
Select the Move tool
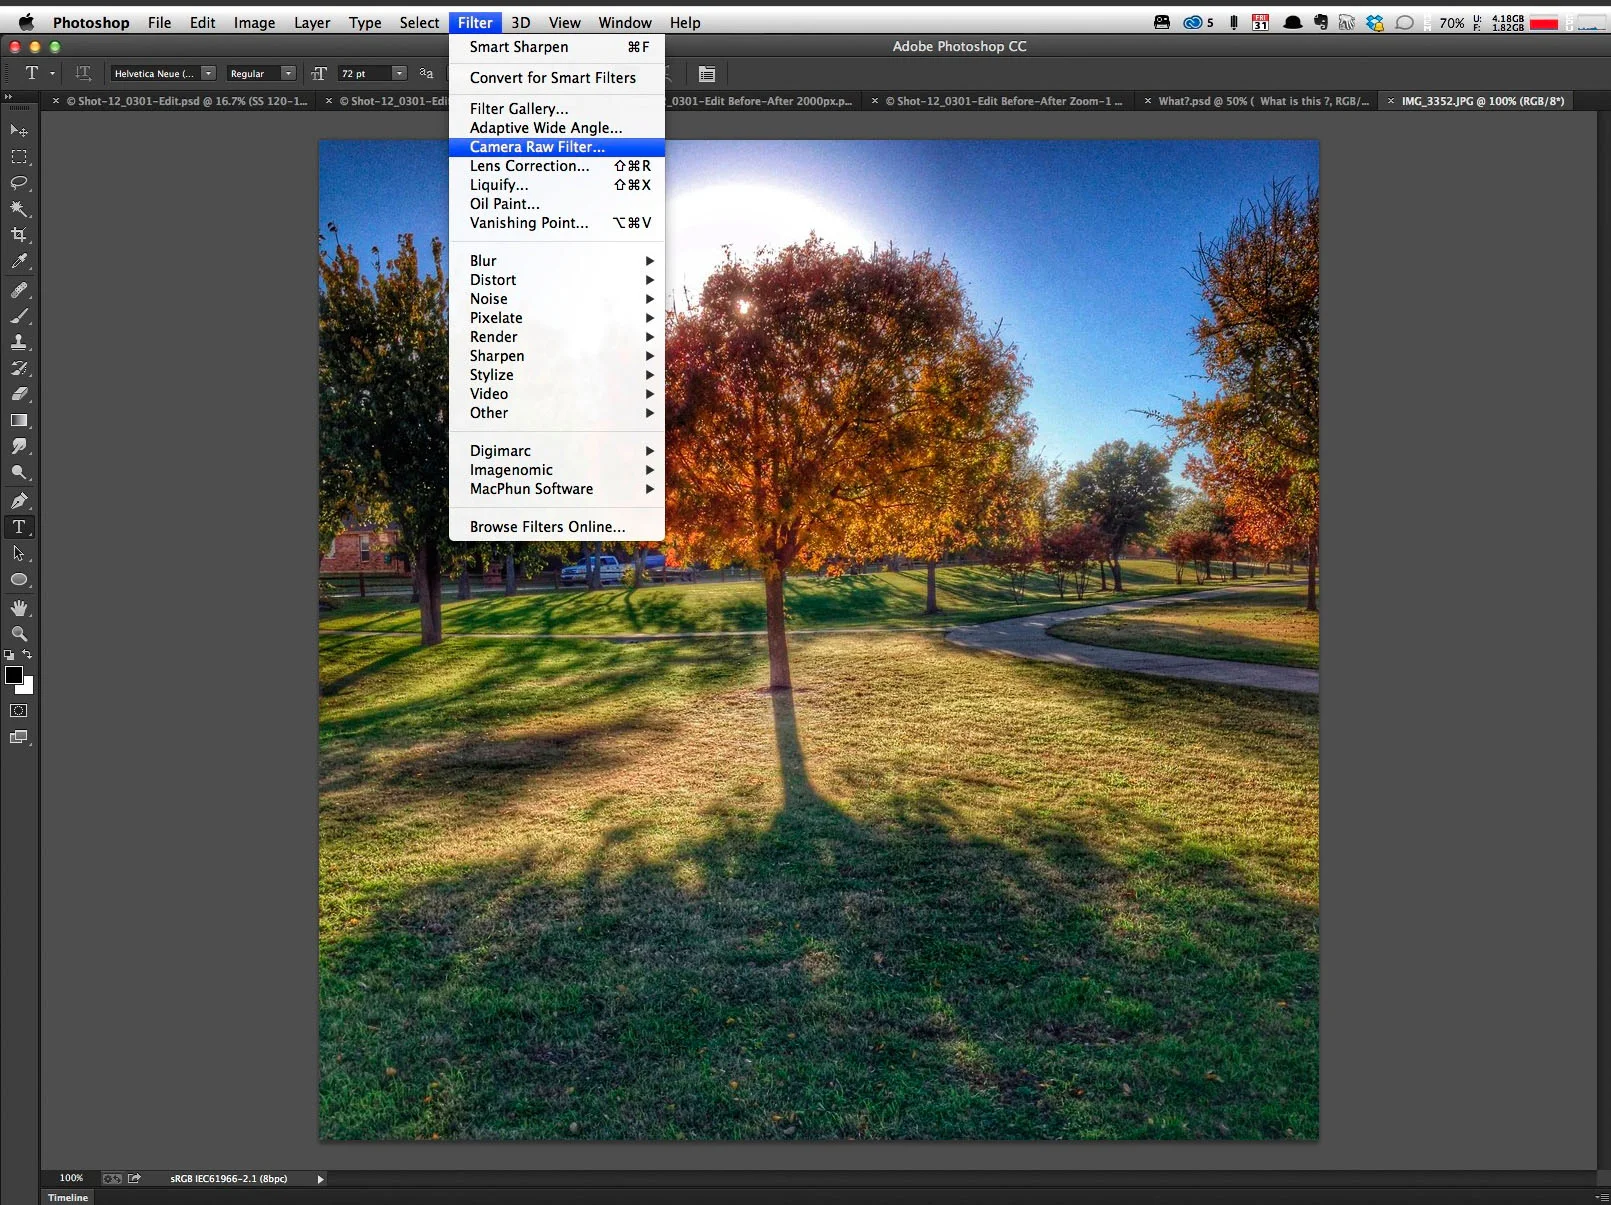pyautogui.click(x=18, y=130)
